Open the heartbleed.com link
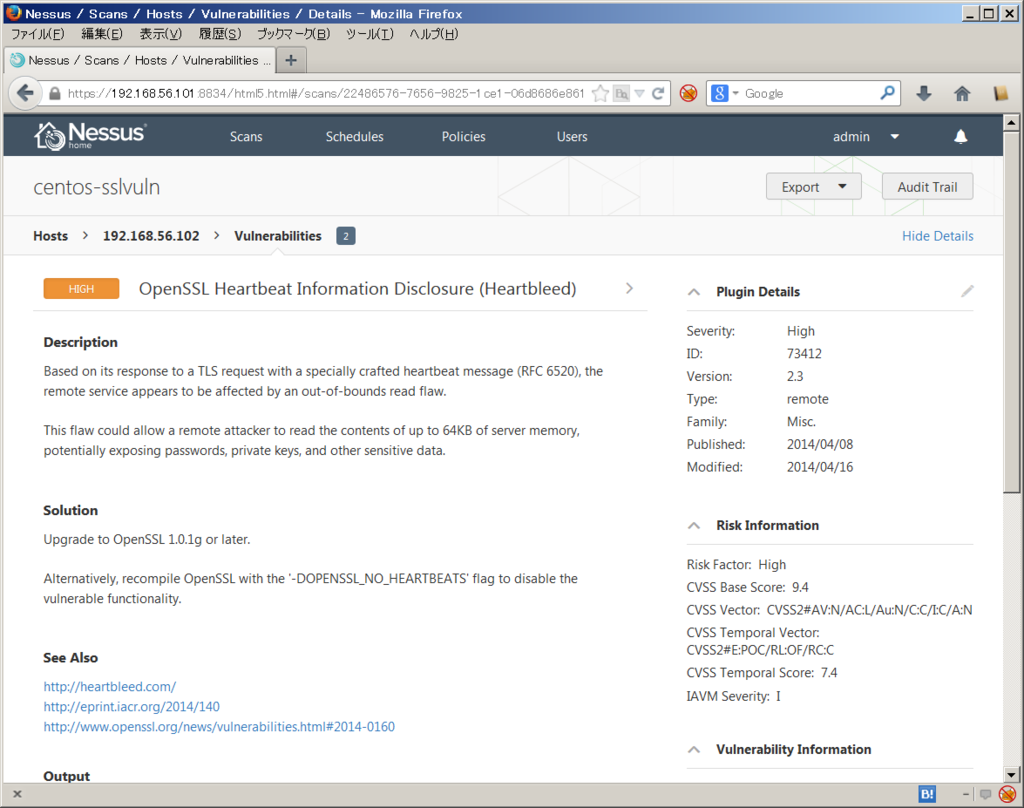 (x=110, y=687)
